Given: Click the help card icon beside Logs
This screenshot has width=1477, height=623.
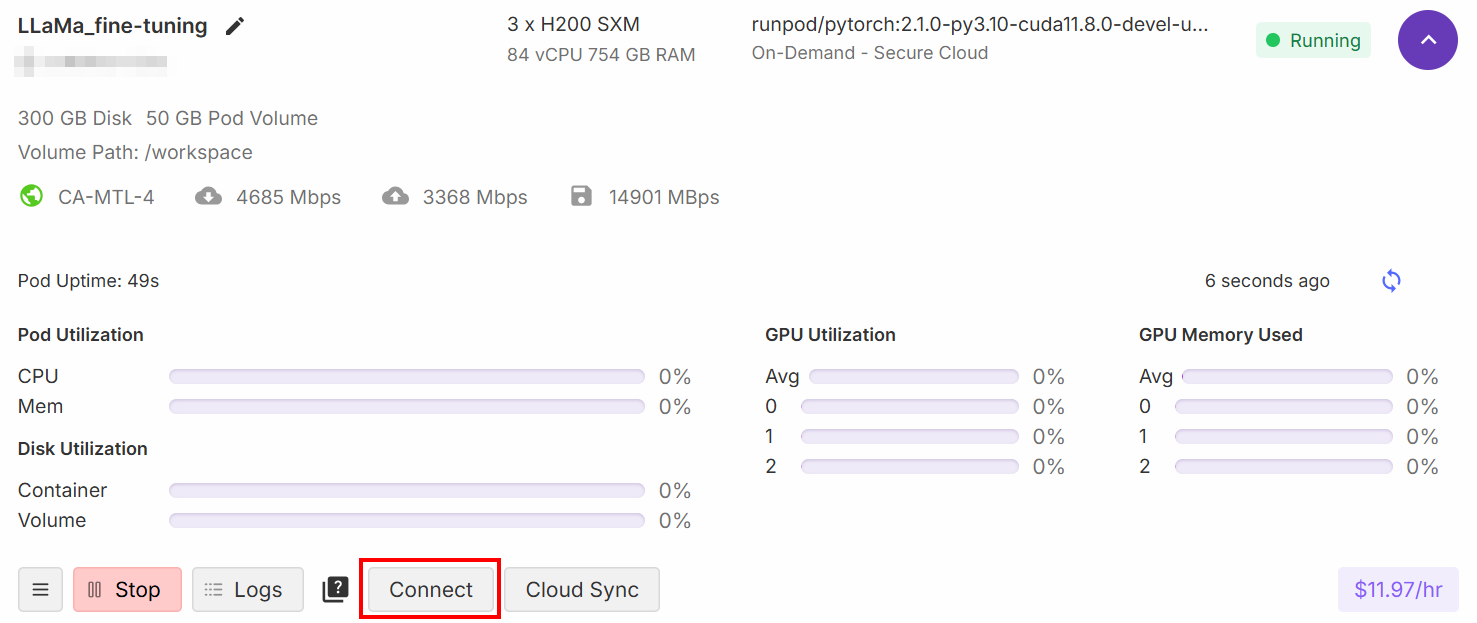Looking at the screenshot, I should point(335,589).
